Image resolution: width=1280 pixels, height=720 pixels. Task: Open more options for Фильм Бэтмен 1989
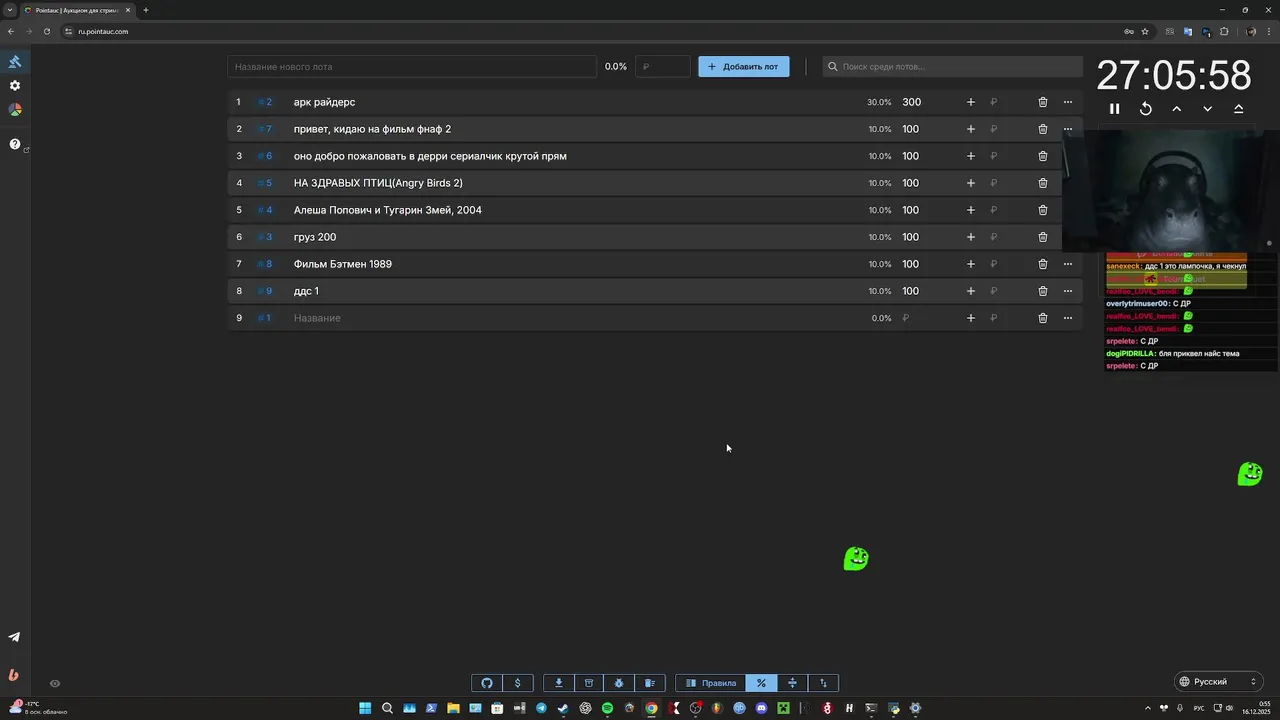click(x=1068, y=264)
